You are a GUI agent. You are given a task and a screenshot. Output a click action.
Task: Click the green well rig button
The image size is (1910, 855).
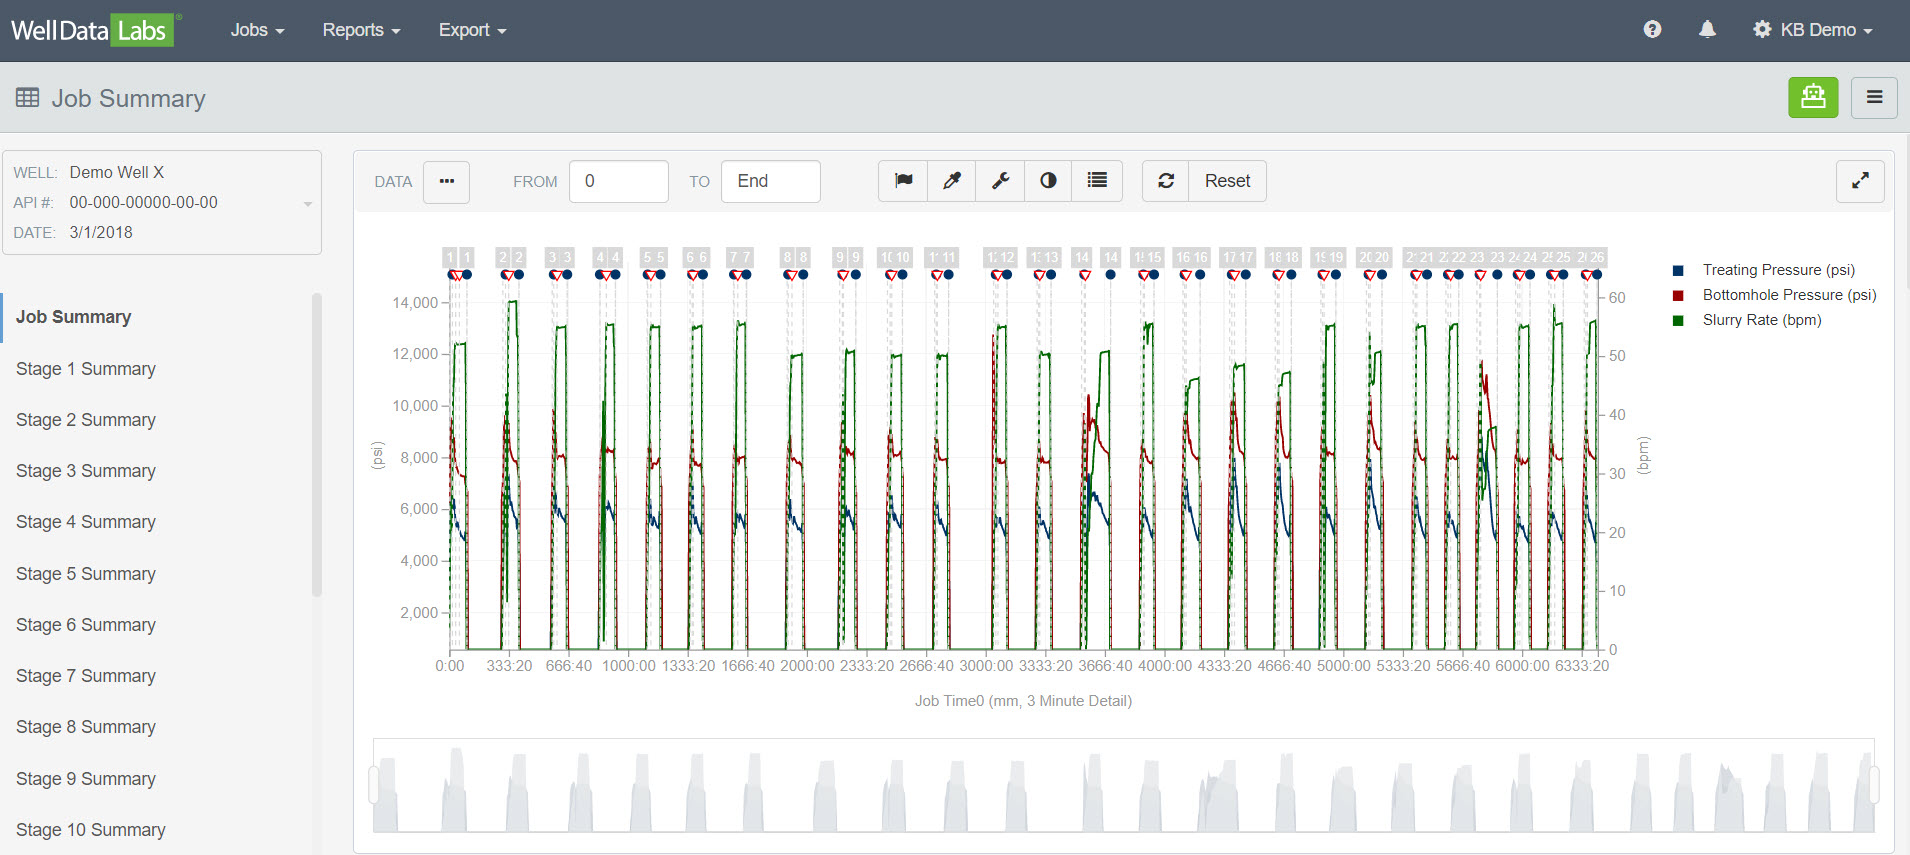[1813, 98]
